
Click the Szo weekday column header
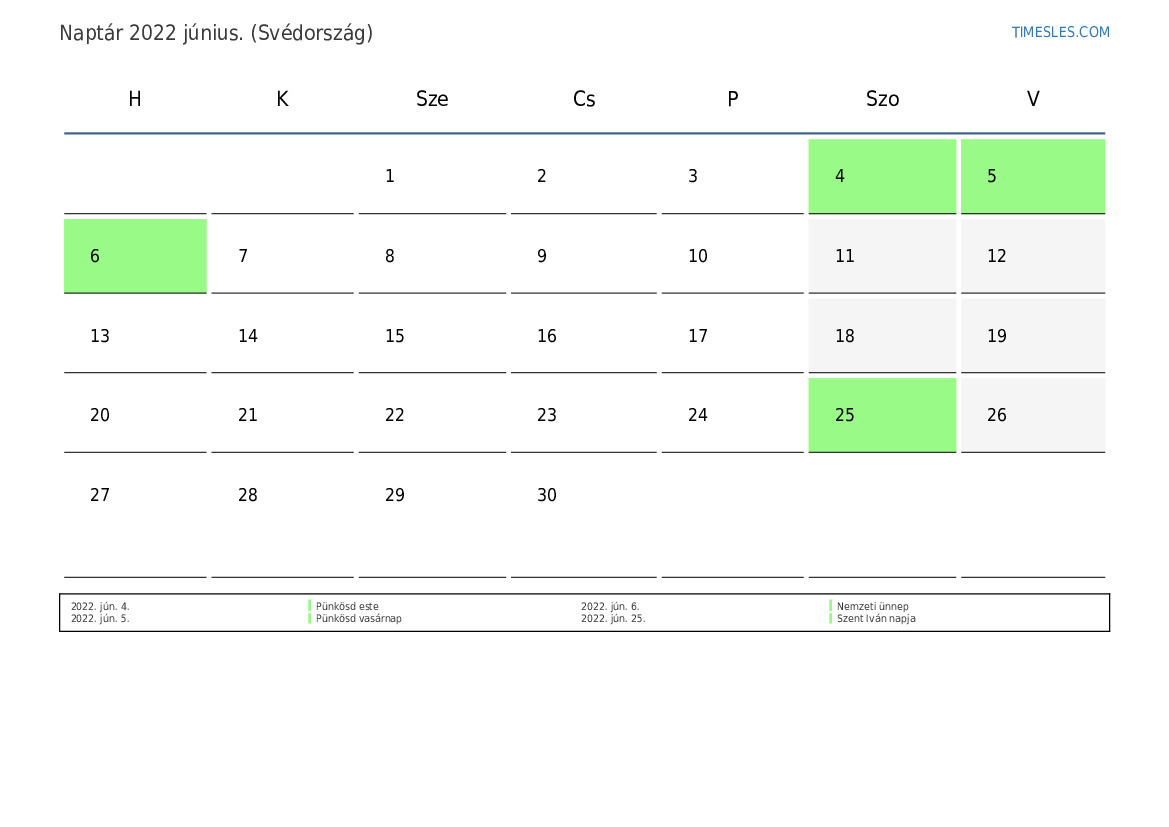(x=882, y=99)
